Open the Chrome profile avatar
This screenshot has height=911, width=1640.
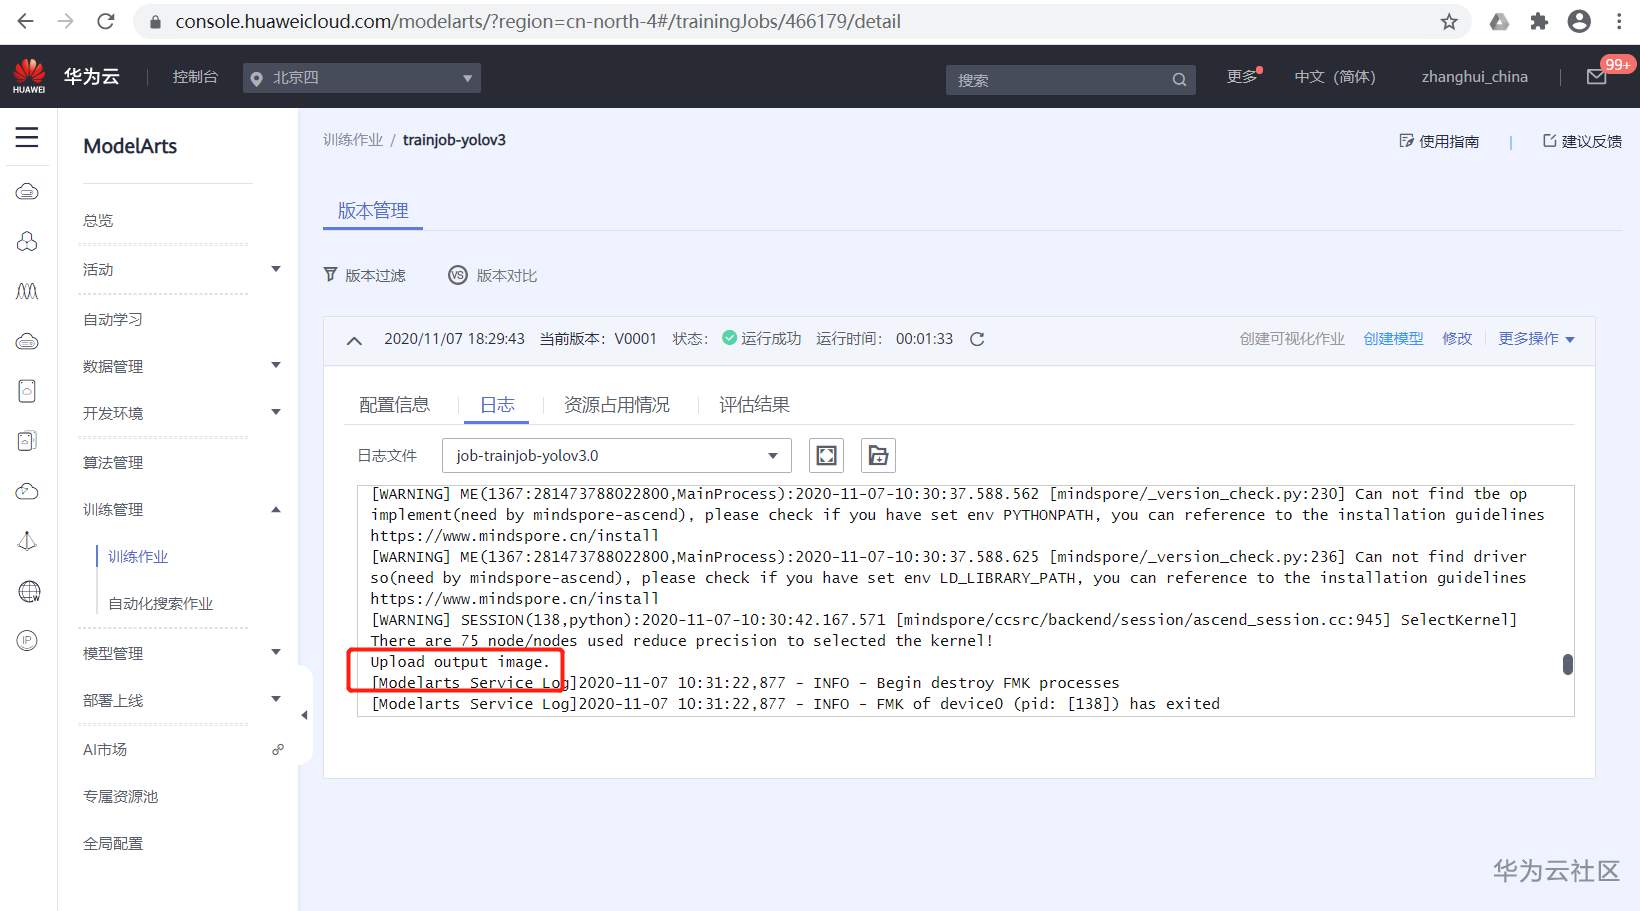[1579, 21]
